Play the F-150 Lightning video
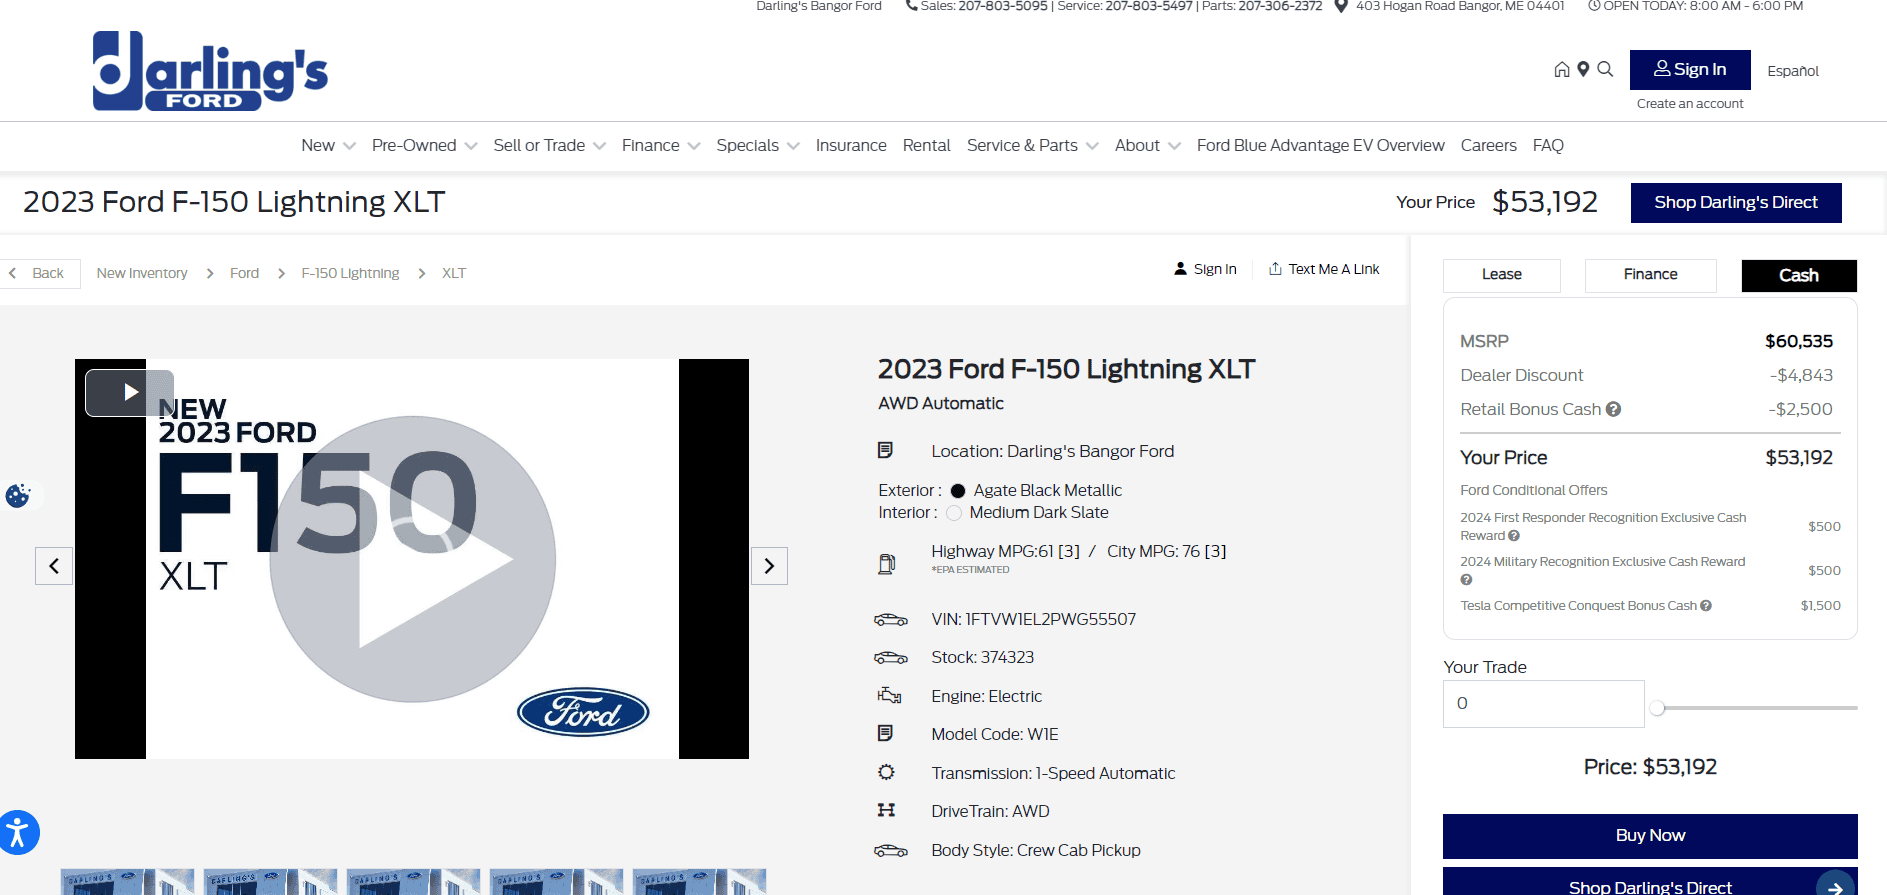 pos(413,559)
